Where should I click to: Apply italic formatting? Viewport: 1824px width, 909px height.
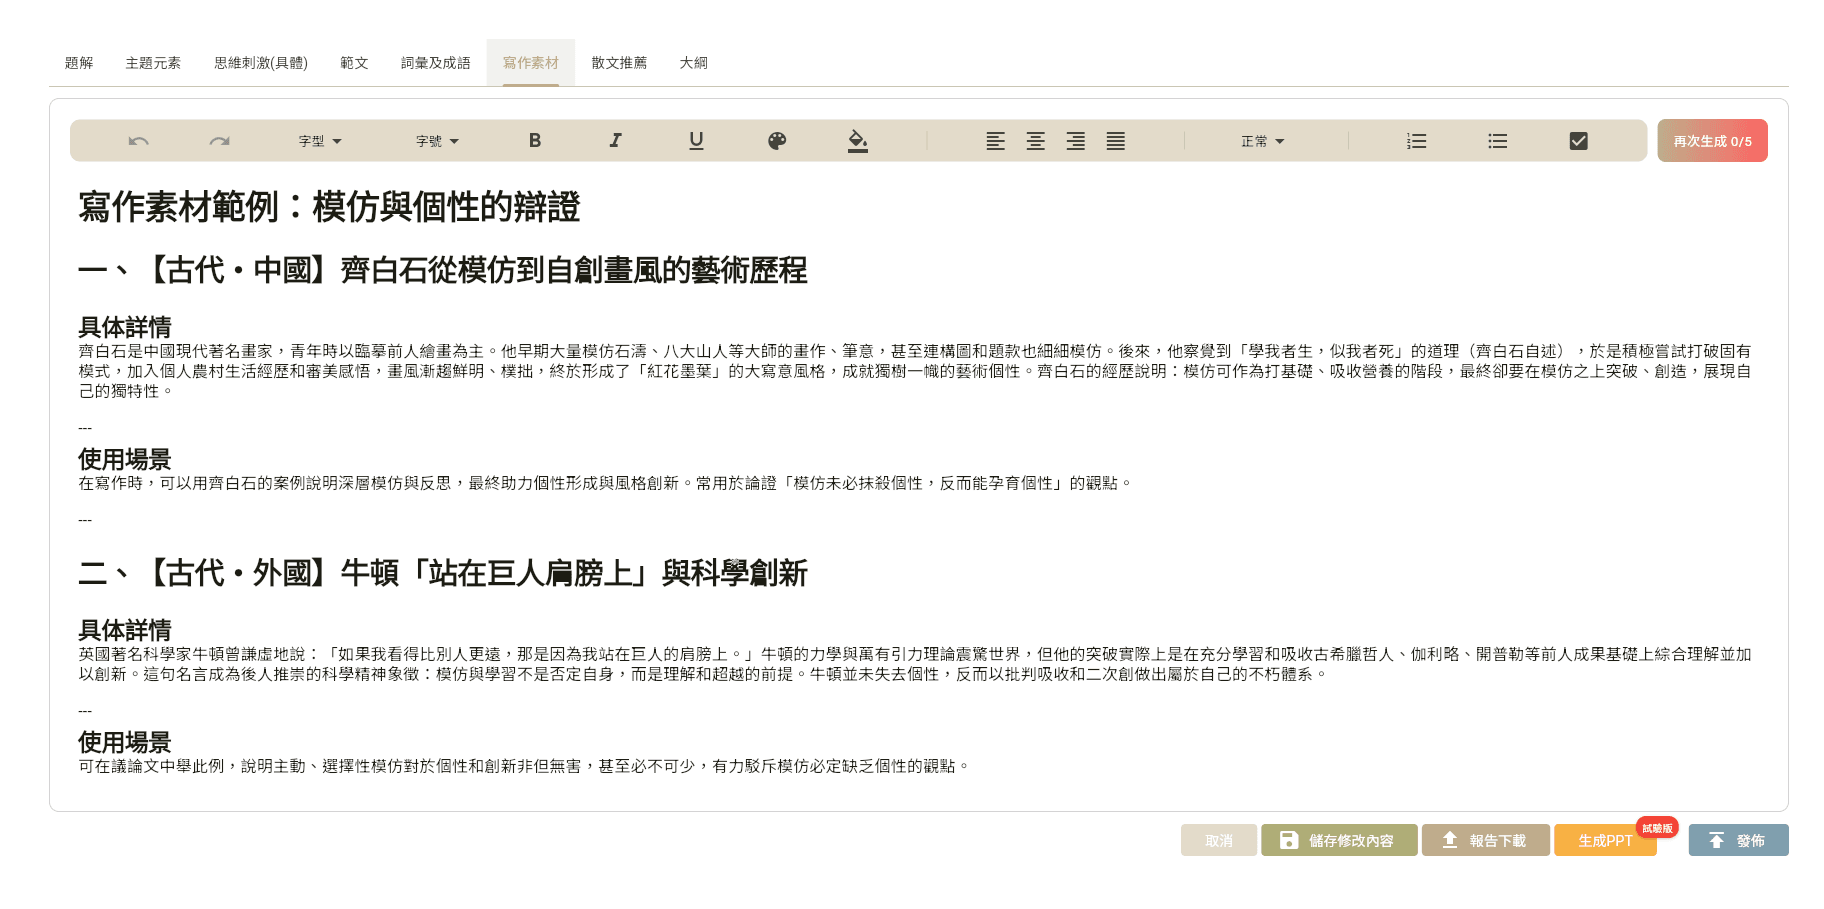tap(615, 140)
